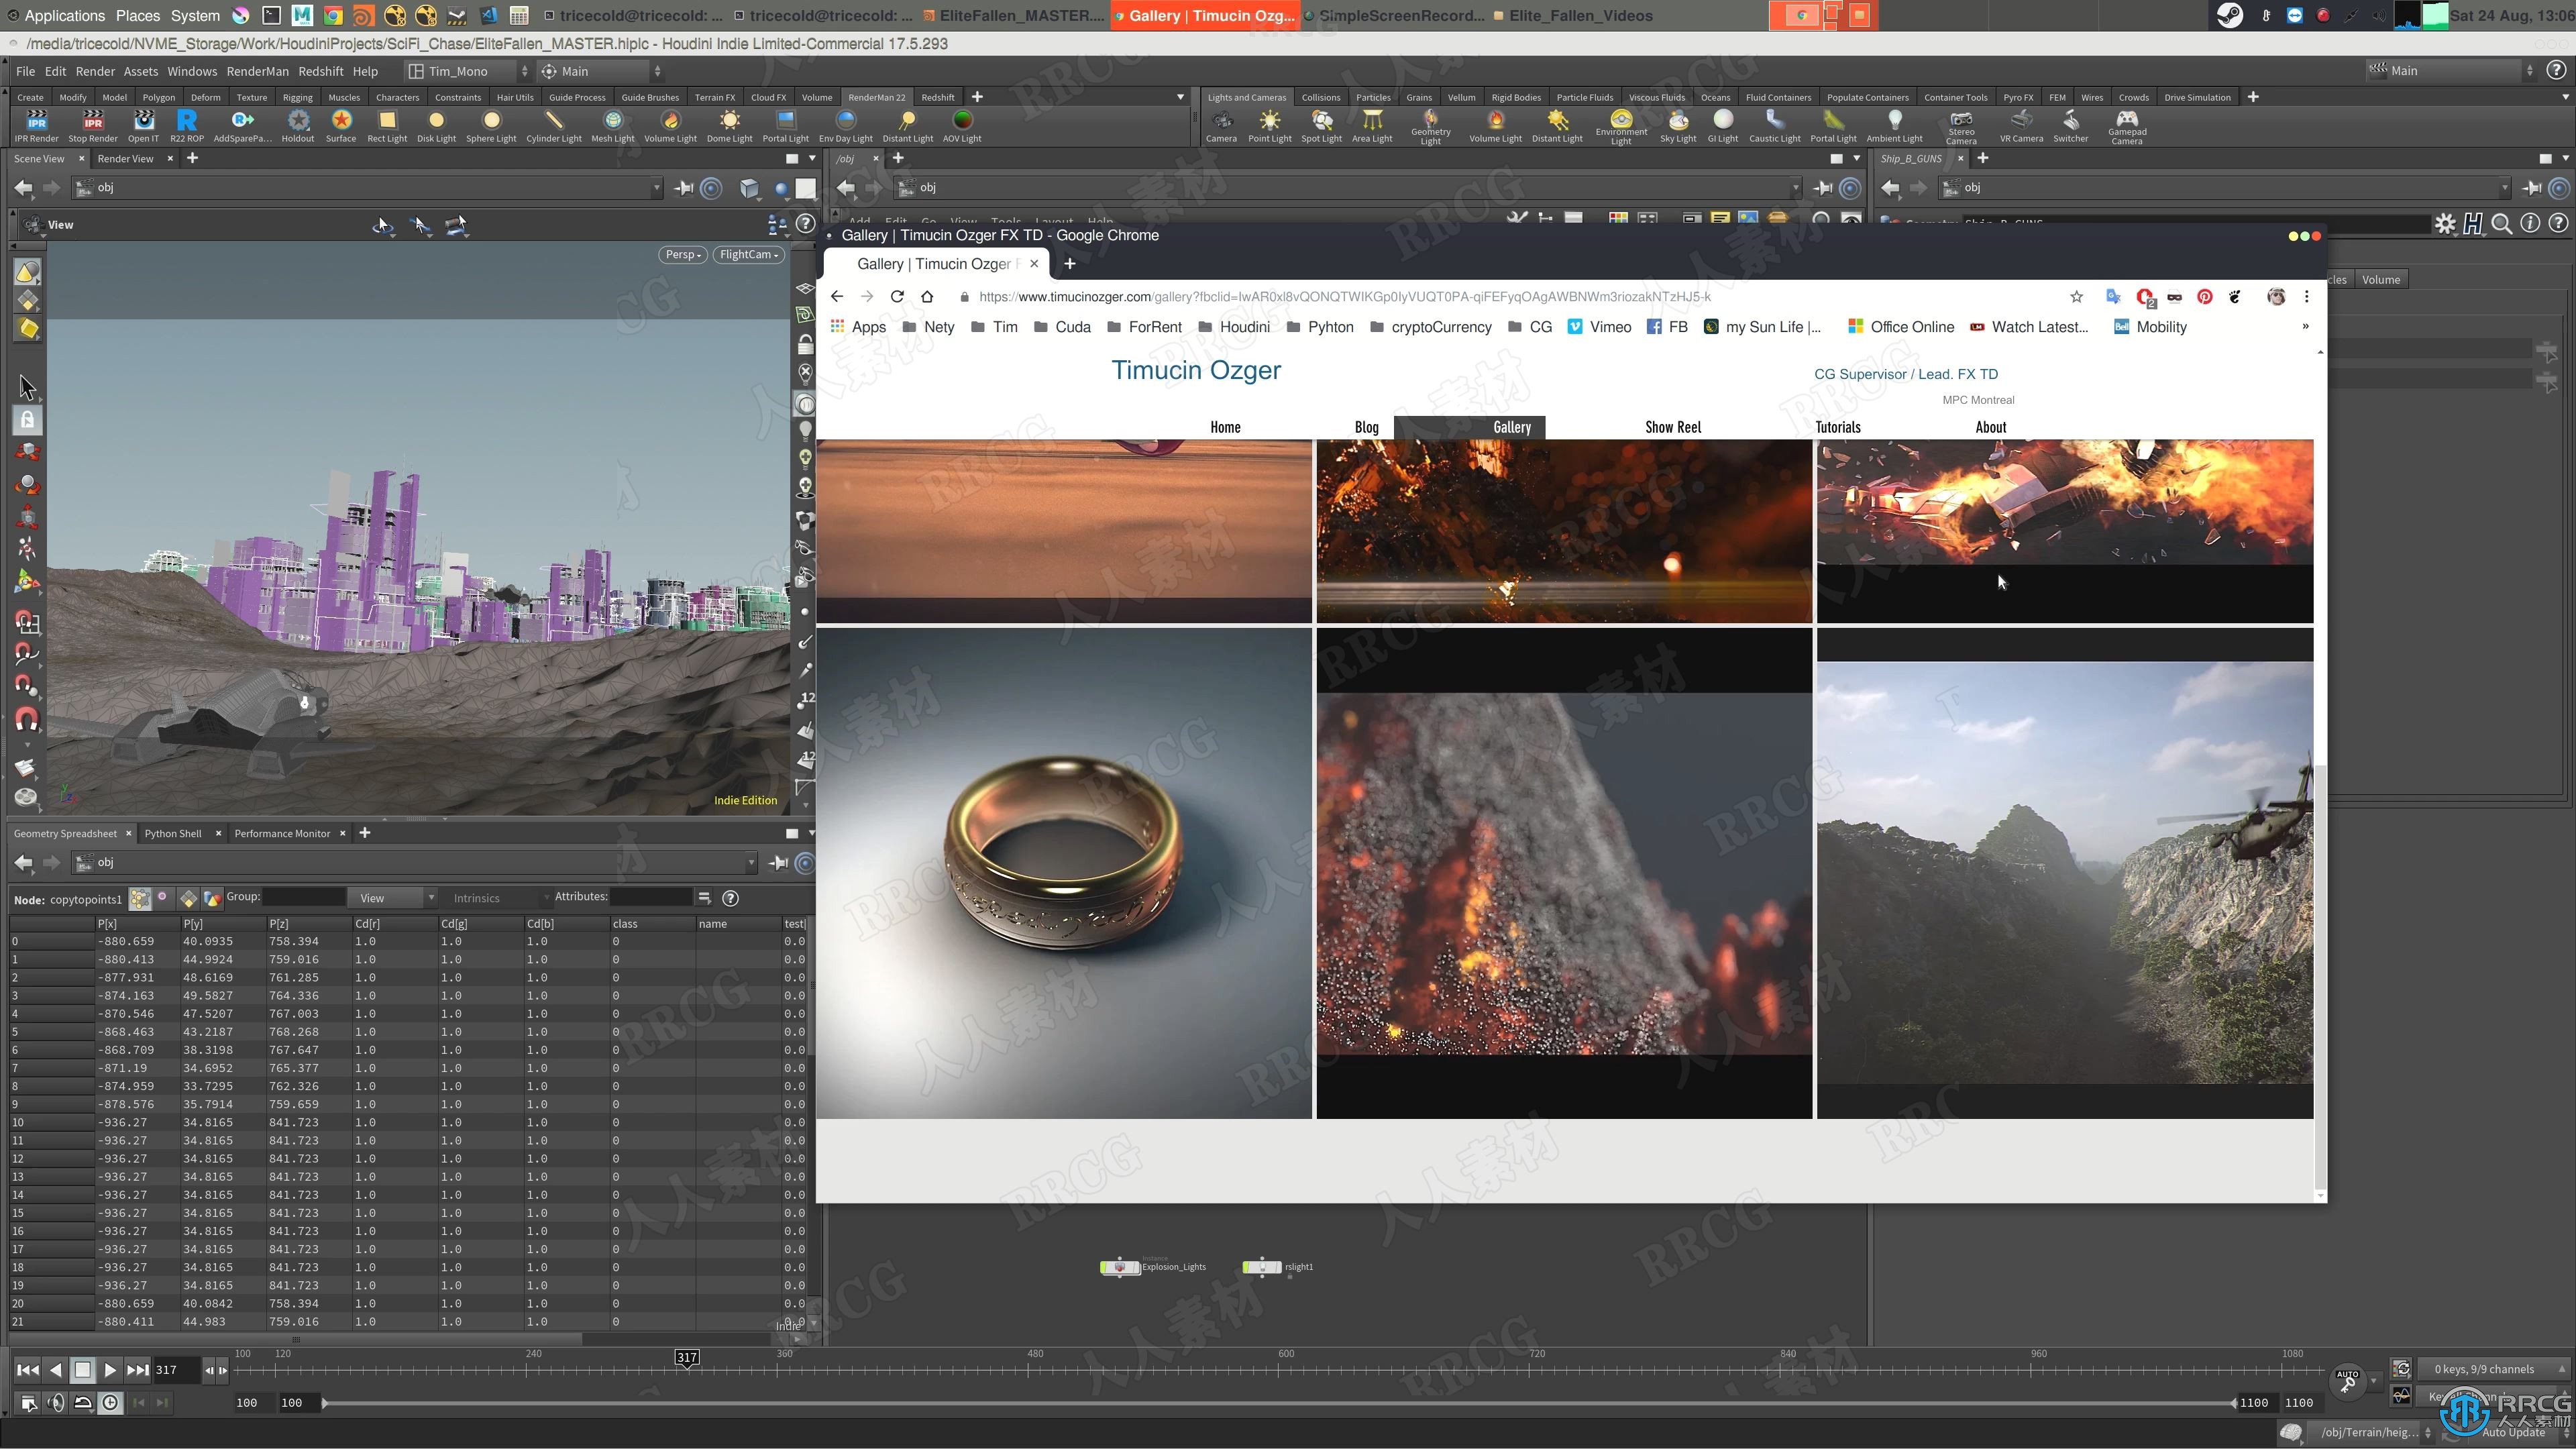Click the Chrome URL address field
Screen dimensions: 2576x1449
pos(1500,296)
